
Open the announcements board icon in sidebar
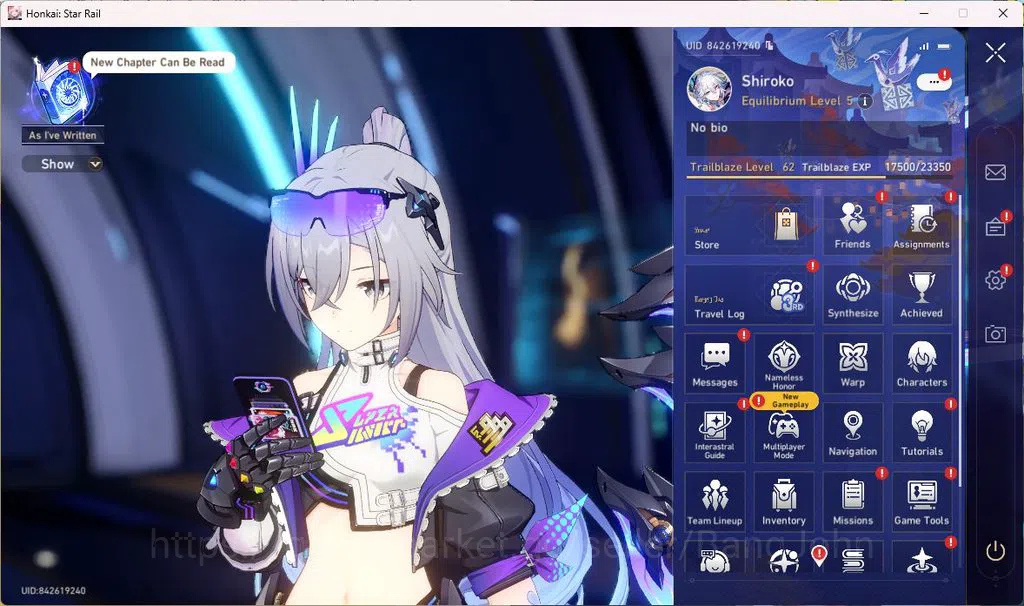pyautogui.click(x=995, y=227)
